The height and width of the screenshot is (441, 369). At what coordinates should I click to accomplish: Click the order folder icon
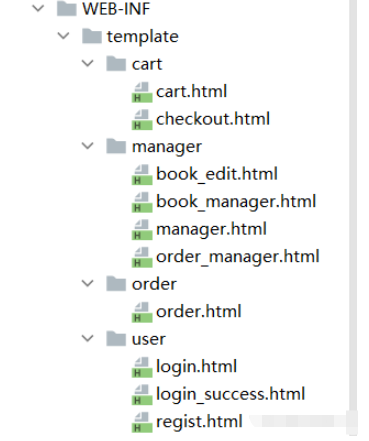[x=116, y=284]
